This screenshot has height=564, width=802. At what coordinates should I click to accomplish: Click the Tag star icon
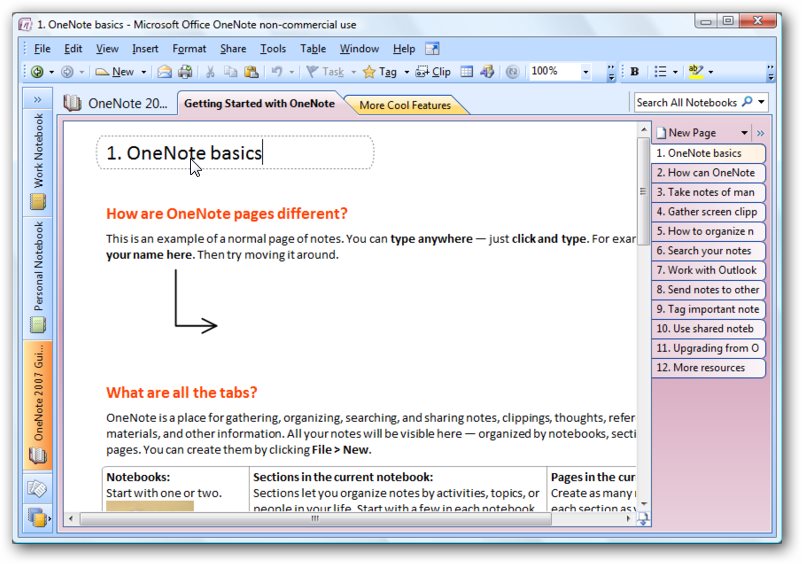tap(369, 72)
